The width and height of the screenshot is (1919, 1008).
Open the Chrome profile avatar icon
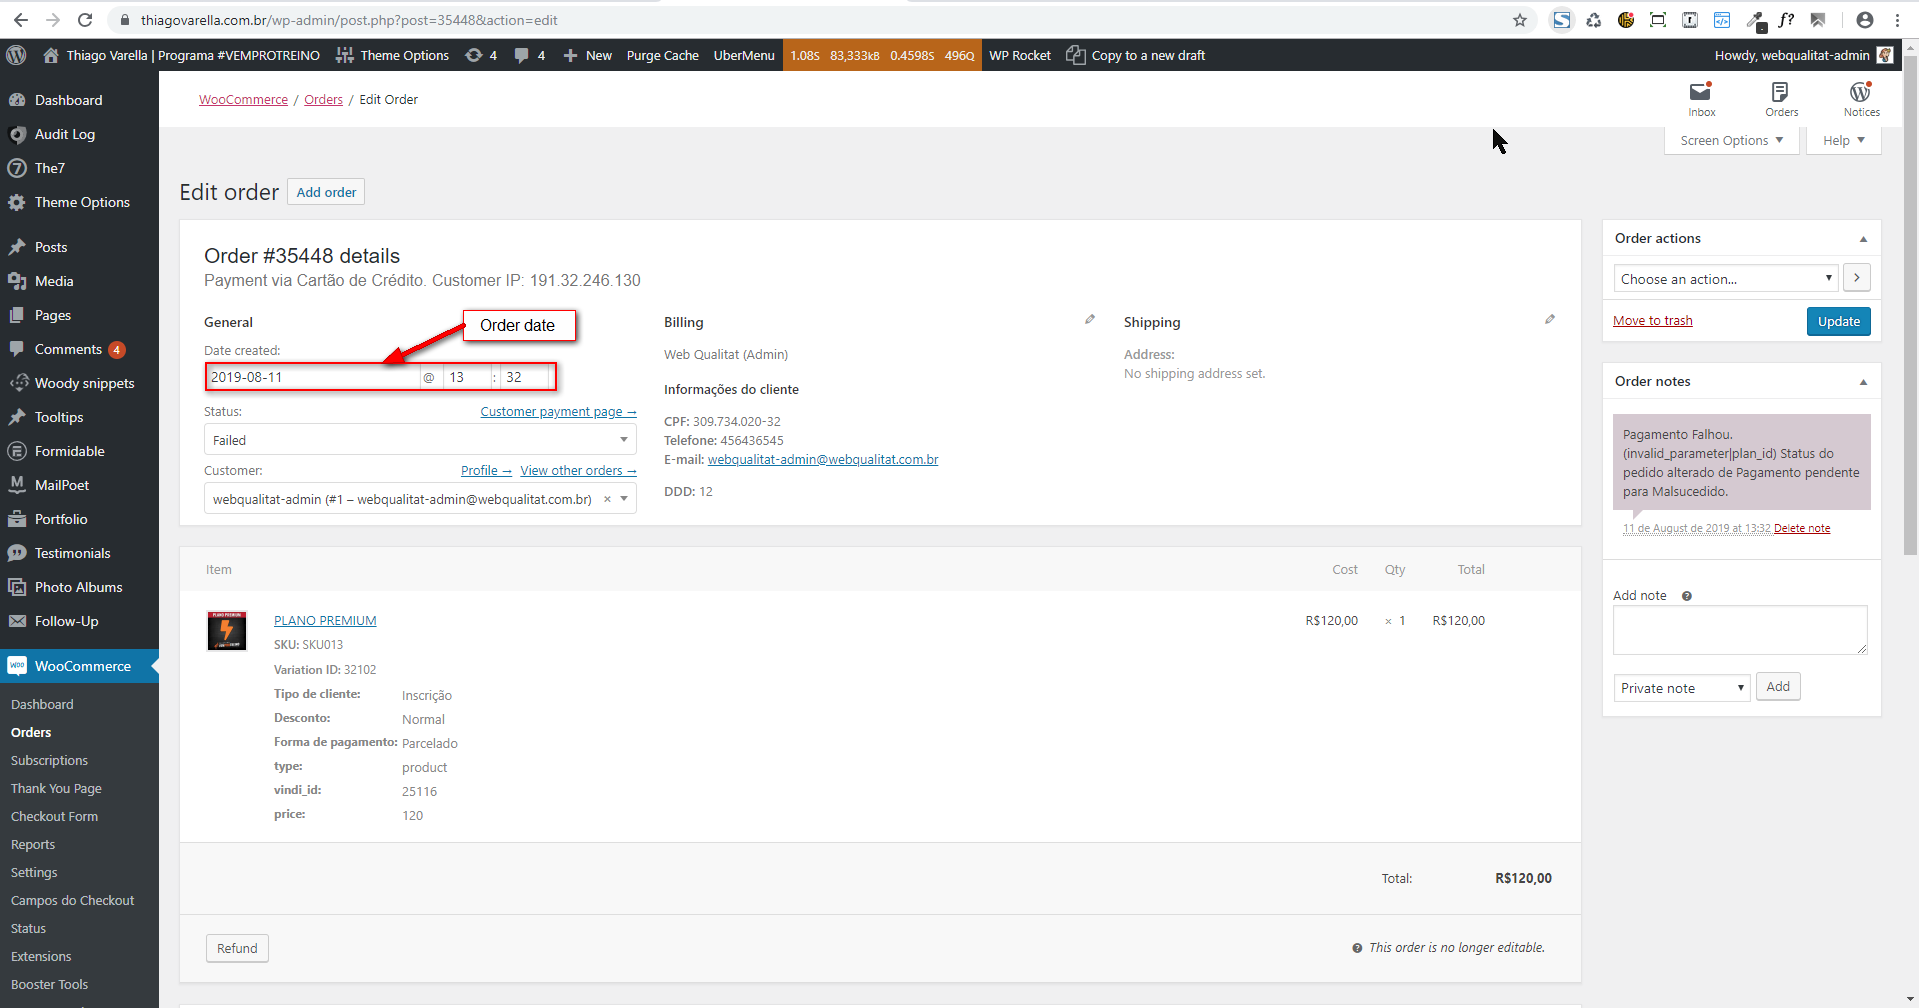(x=1865, y=20)
